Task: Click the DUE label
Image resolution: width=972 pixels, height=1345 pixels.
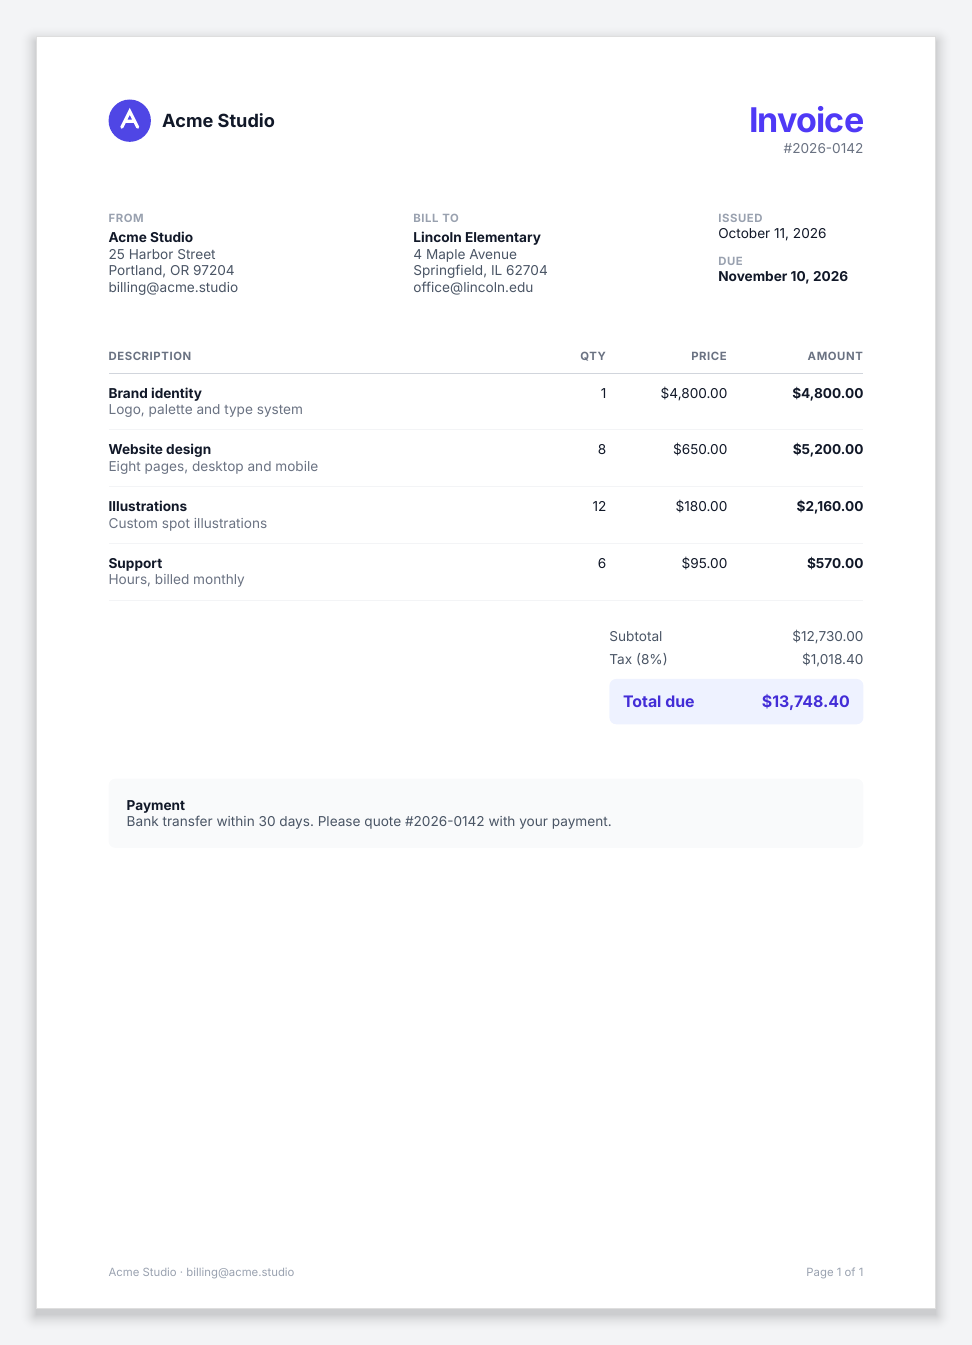Action: click(730, 261)
